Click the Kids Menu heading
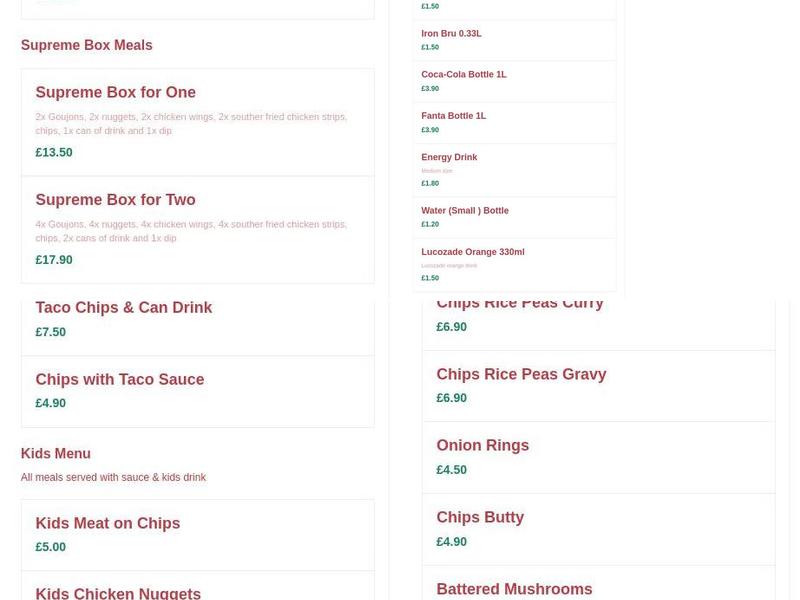 [x=55, y=453]
